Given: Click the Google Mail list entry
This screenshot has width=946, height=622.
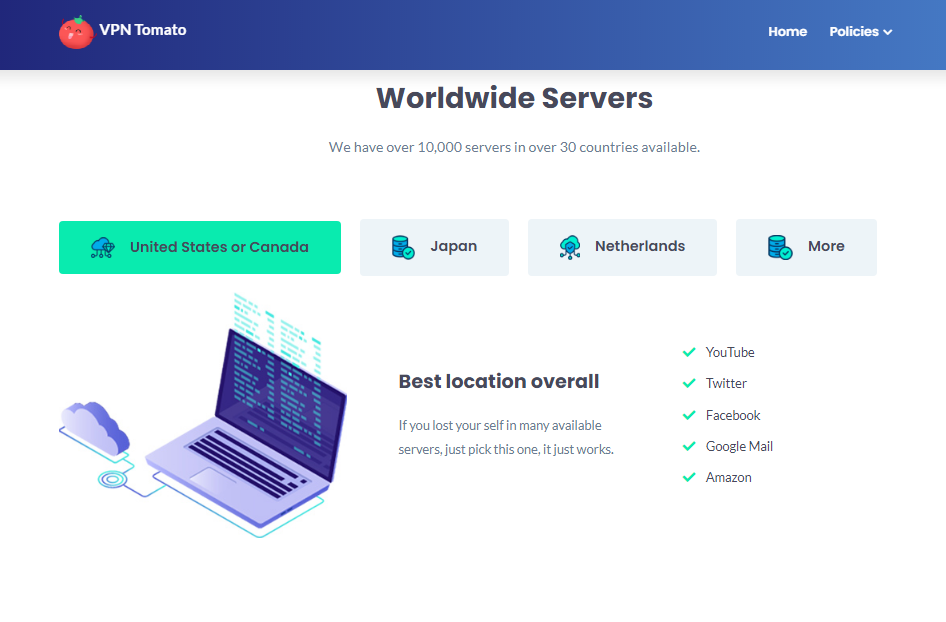Looking at the screenshot, I should (739, 446).
